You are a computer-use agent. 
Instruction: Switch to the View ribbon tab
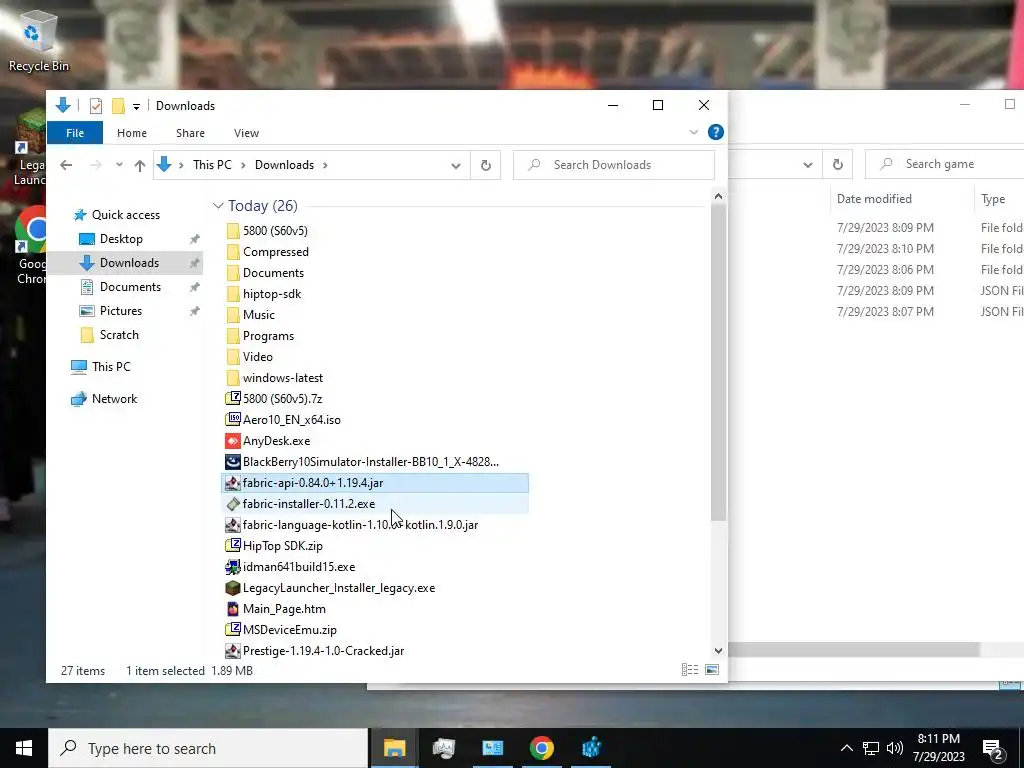pos(246,133)
